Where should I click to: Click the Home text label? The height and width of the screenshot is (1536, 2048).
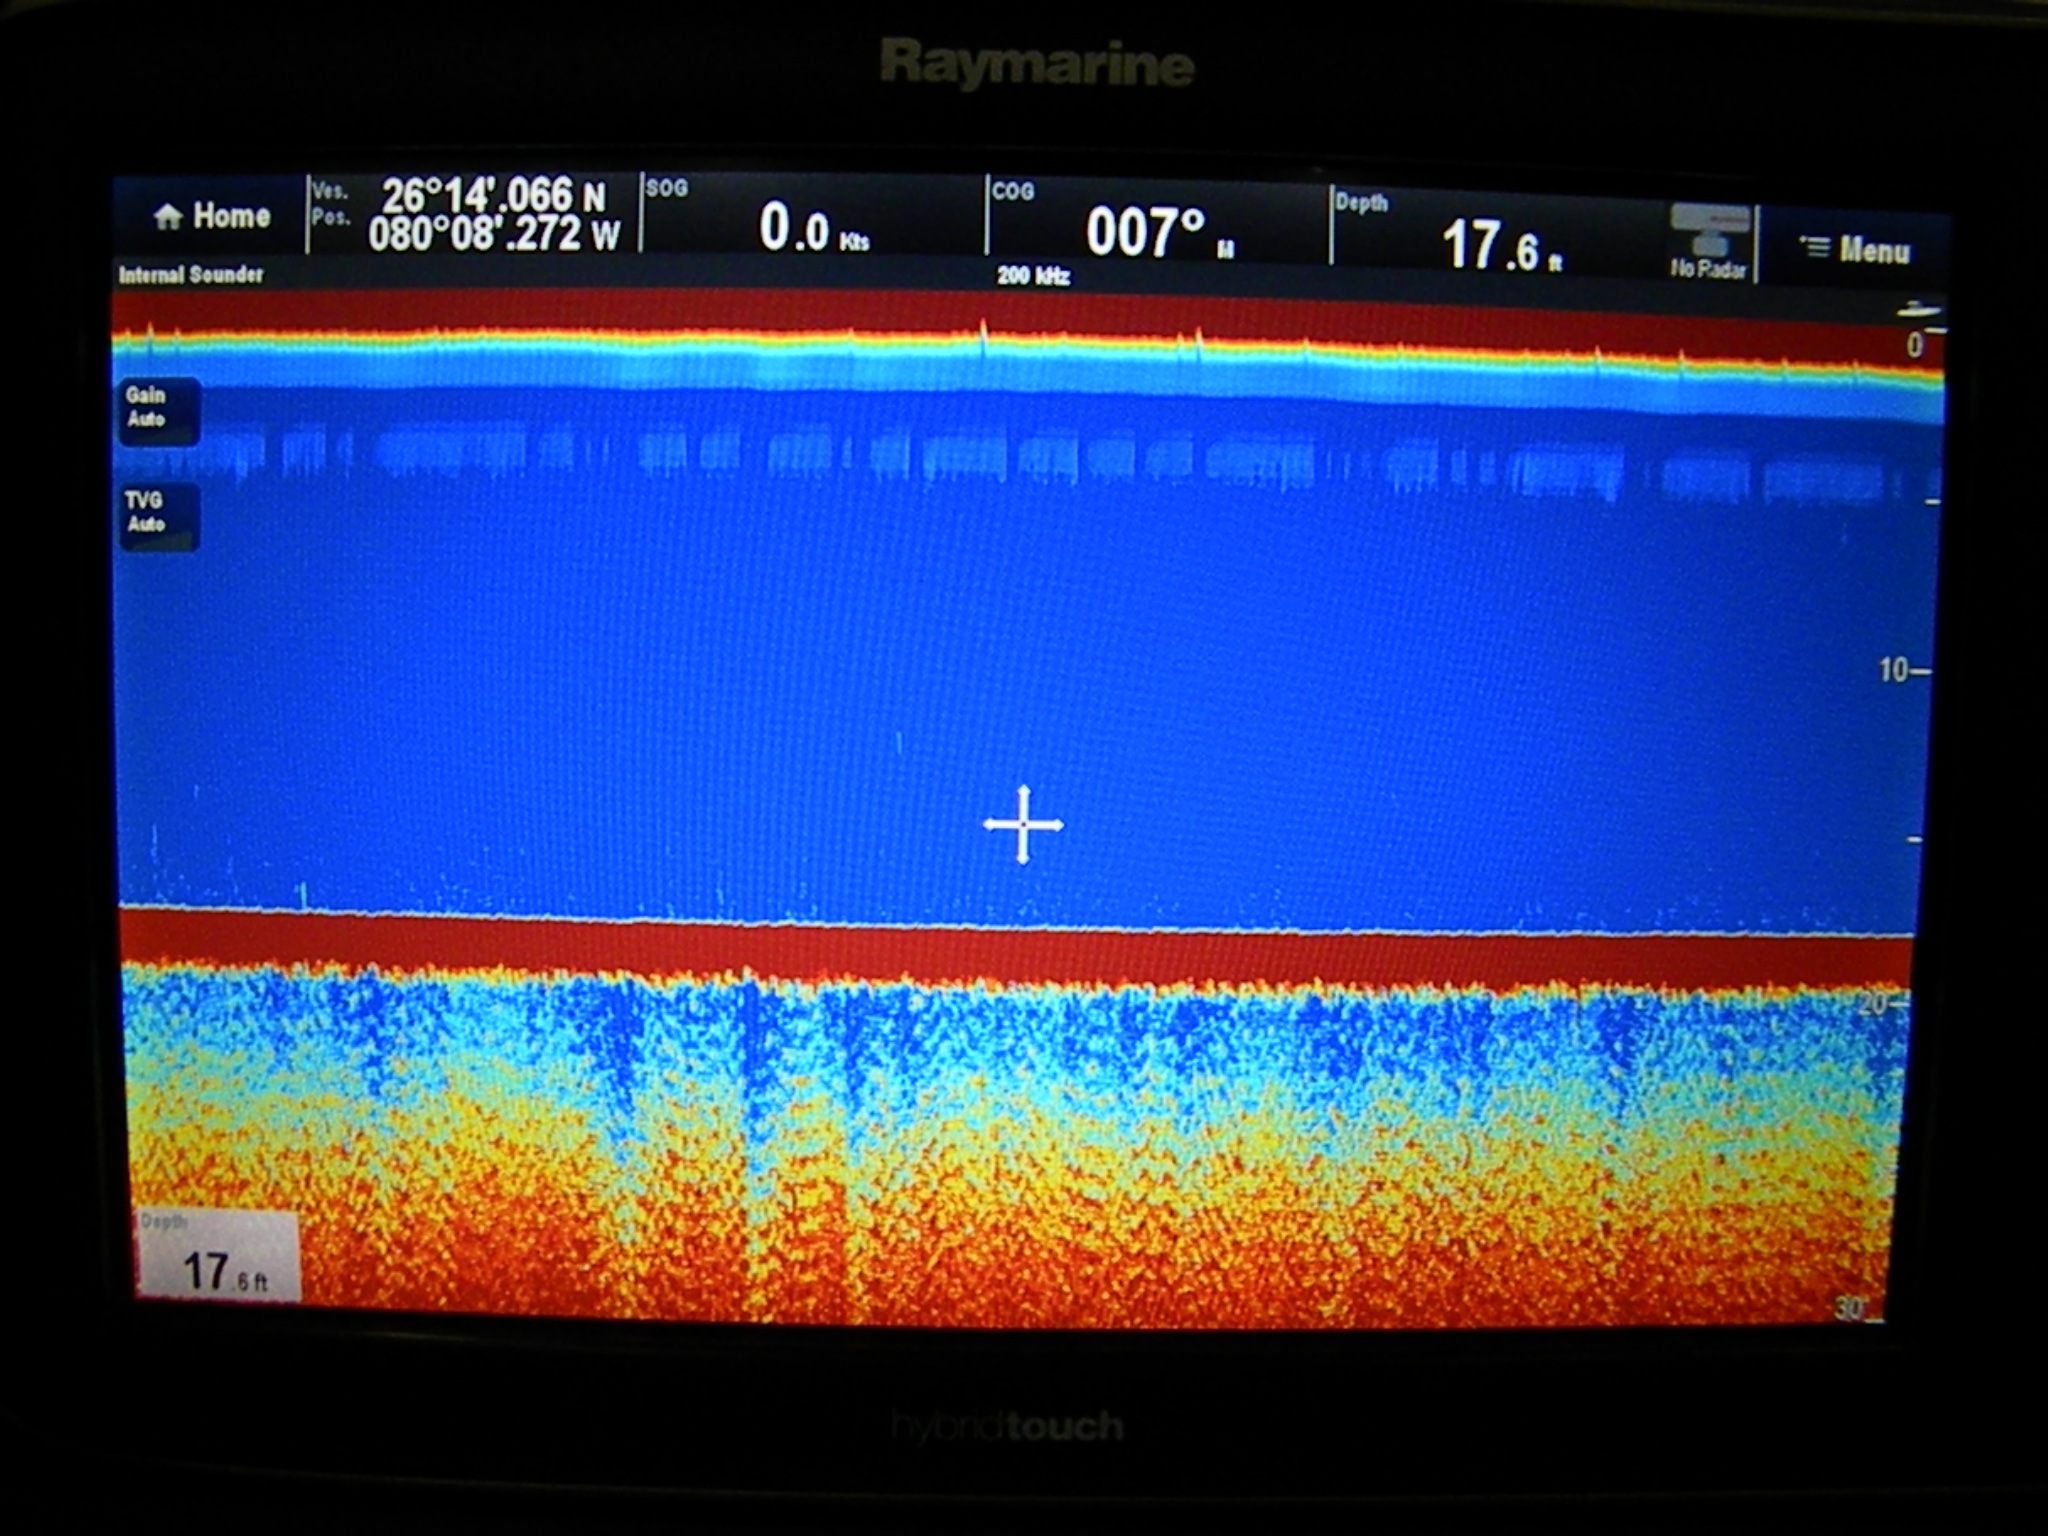231,216
